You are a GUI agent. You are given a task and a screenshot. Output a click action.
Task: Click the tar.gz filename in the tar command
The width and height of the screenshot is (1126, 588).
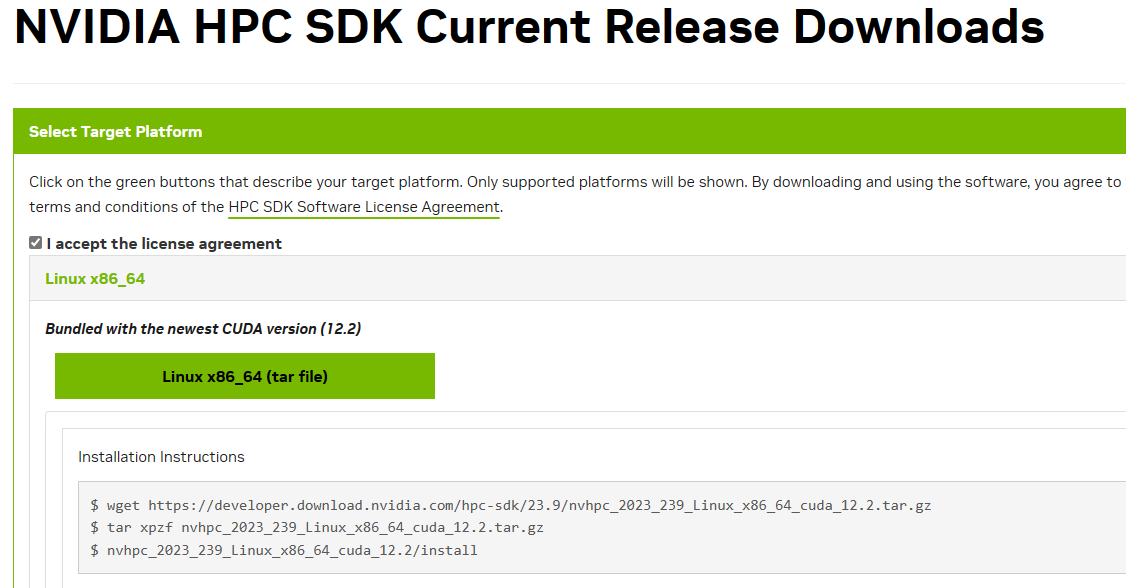point(362,528)
